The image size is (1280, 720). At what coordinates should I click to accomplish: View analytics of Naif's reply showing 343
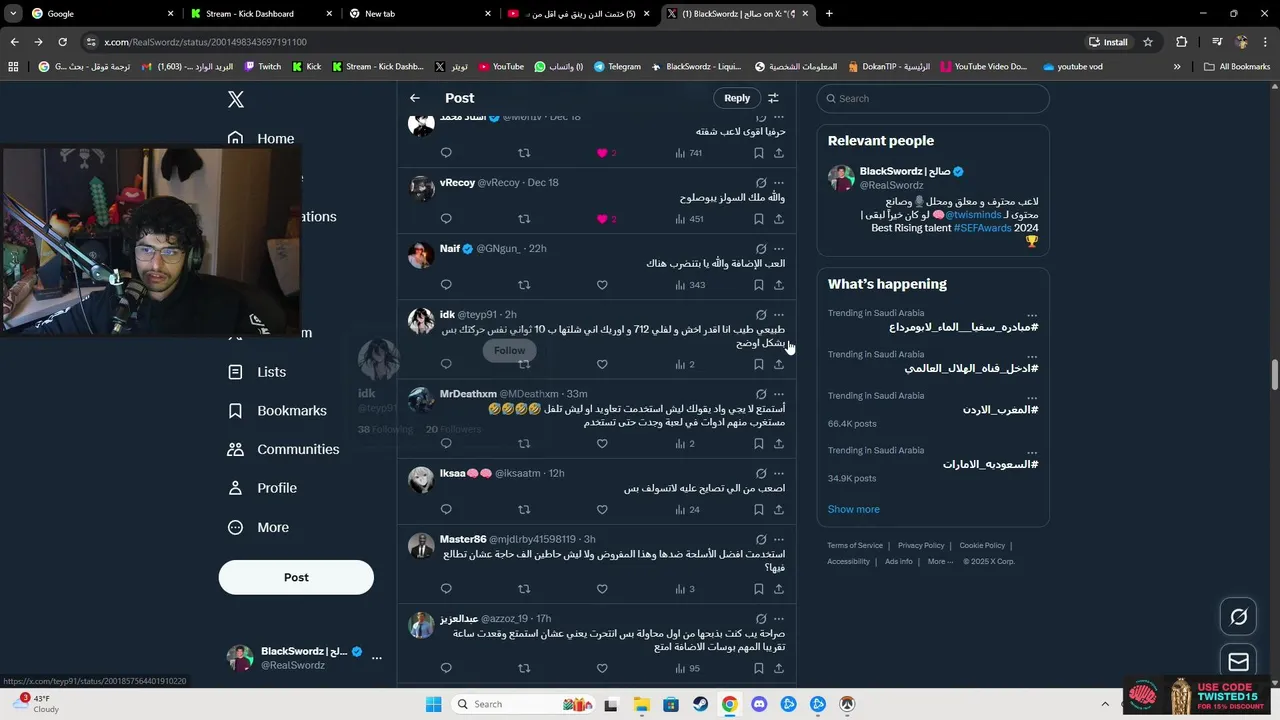click(690, 285)
